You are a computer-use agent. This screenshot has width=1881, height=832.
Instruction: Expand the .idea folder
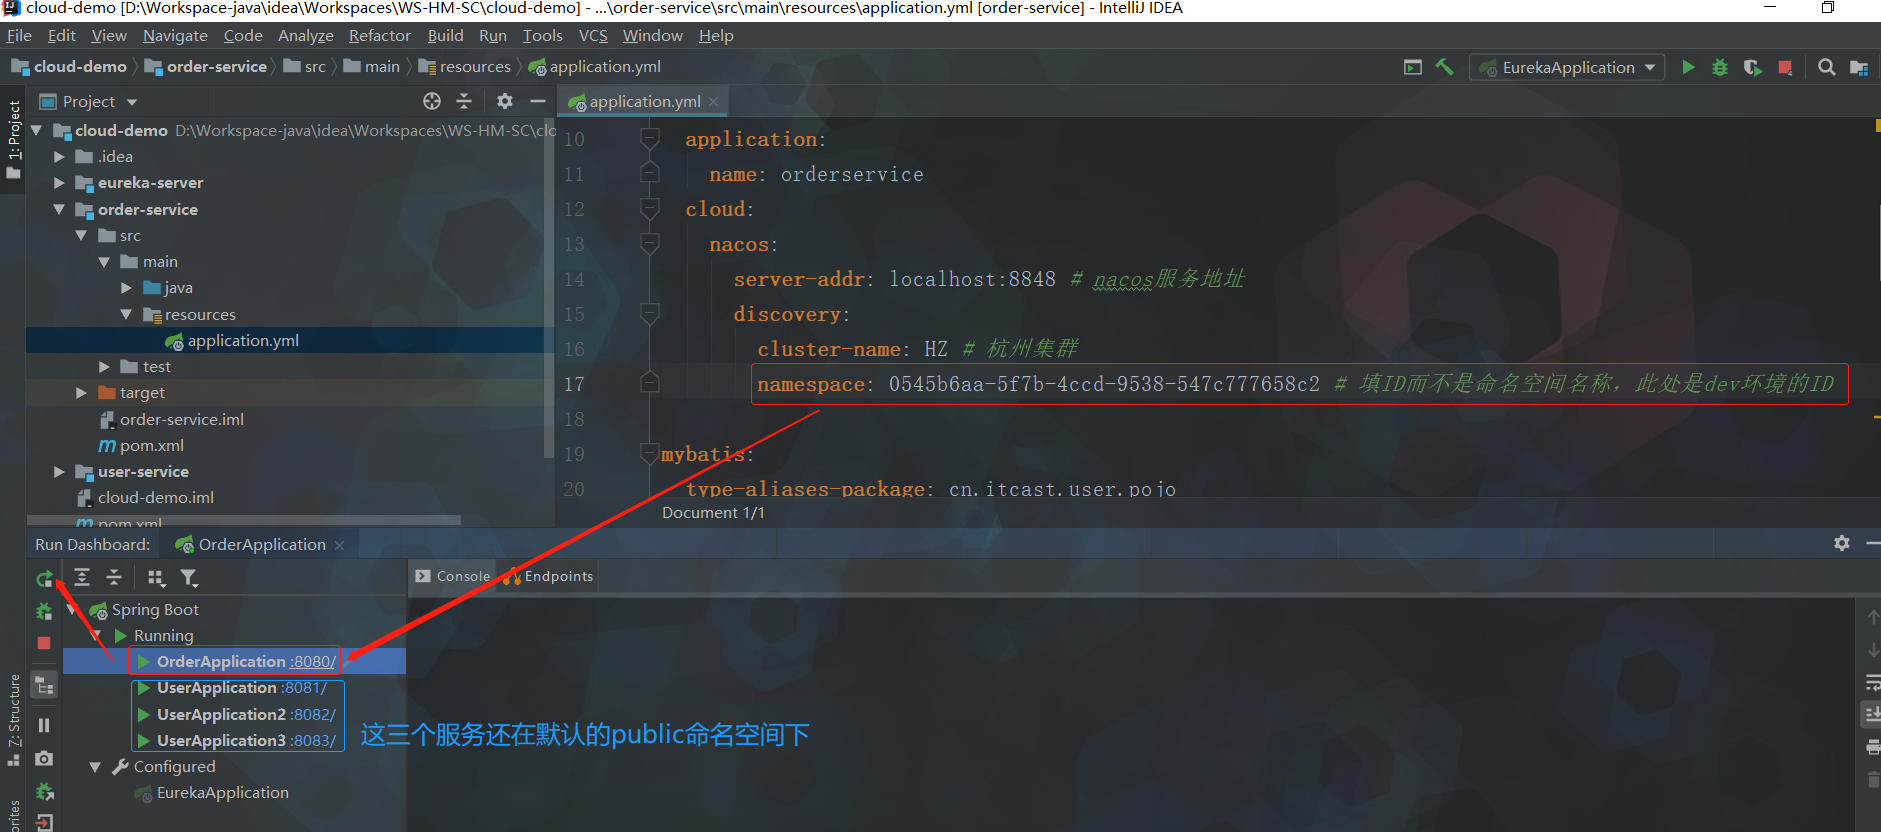point(59,157)
